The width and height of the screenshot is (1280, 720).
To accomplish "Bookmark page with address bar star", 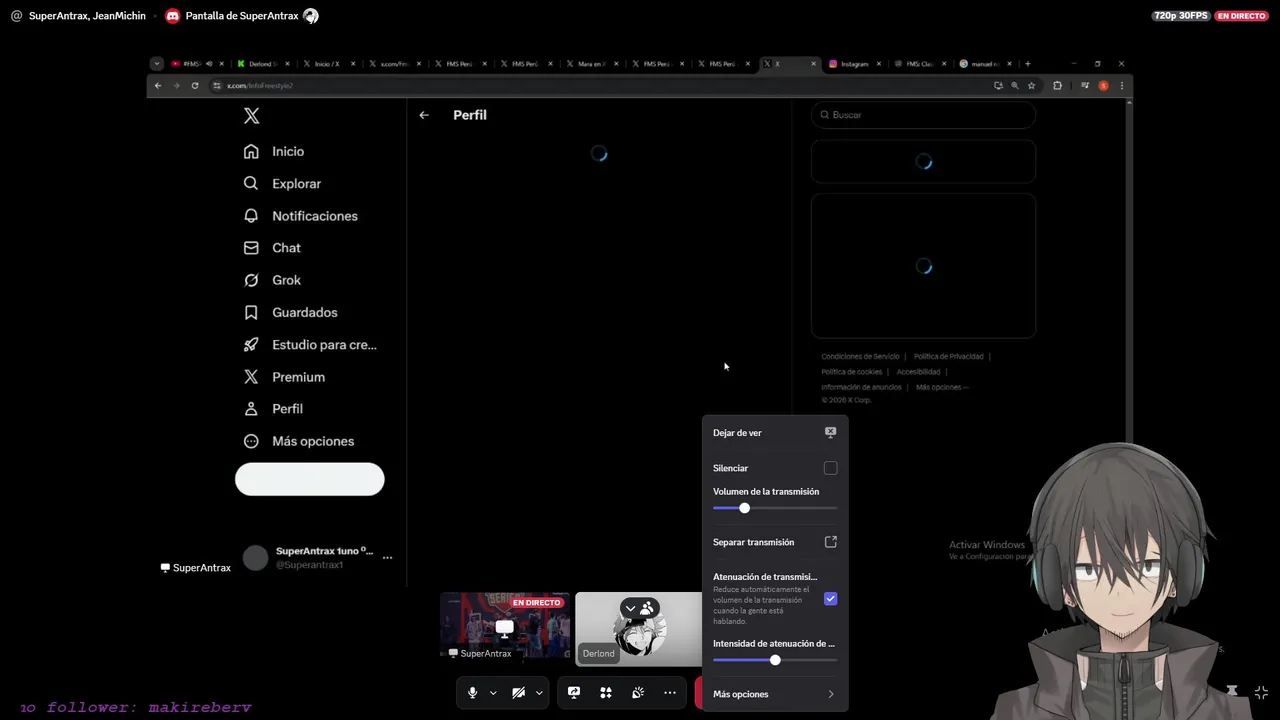I will tap(1031, 86).
